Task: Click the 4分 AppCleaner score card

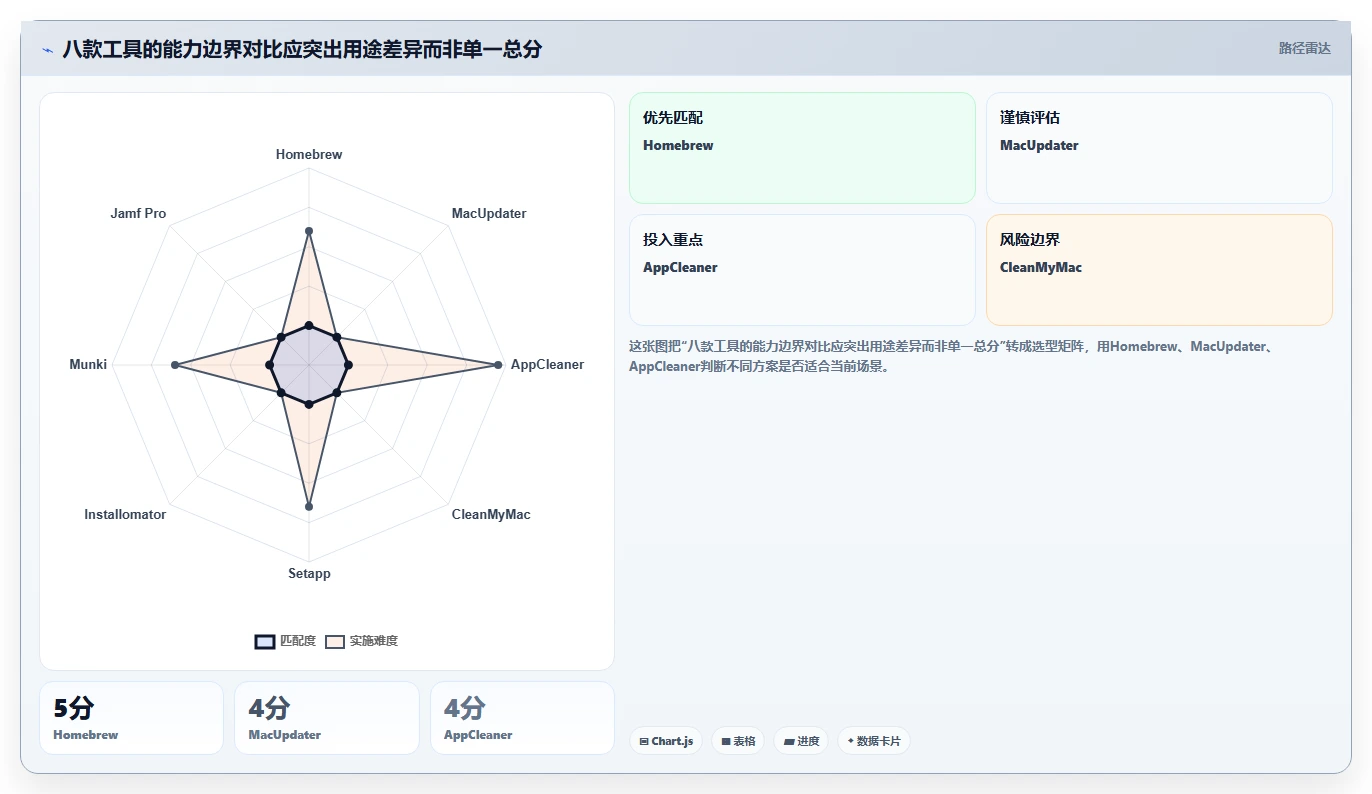Action: [522, 718]
